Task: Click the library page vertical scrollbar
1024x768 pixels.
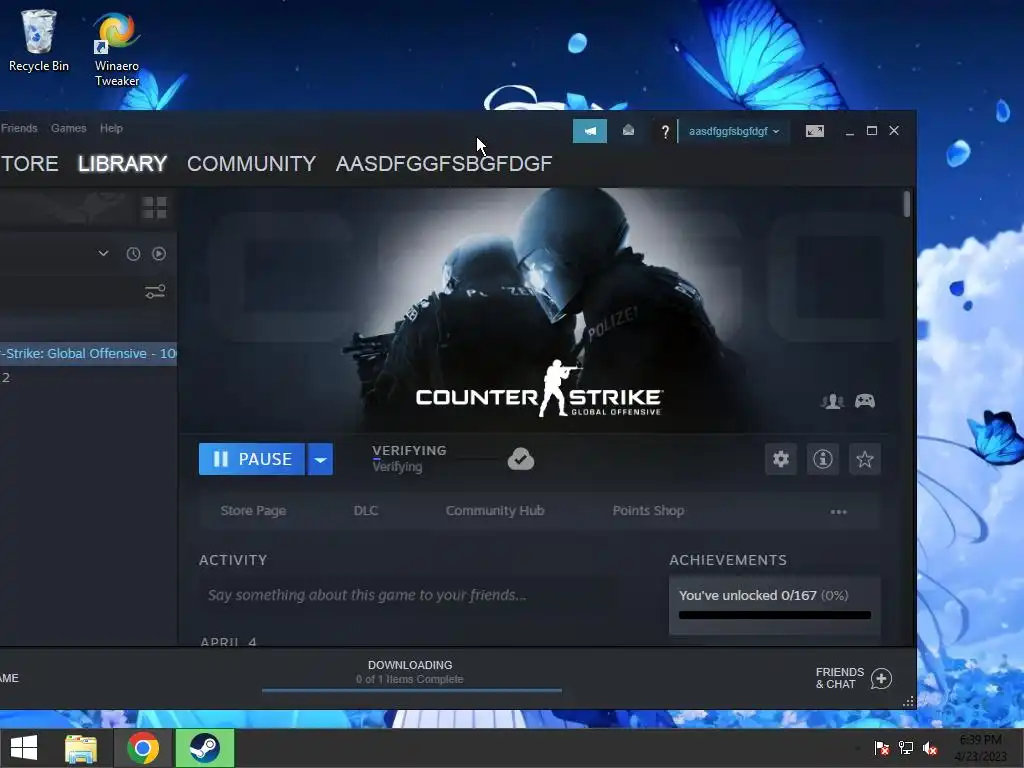Action: tap(906, 204)
